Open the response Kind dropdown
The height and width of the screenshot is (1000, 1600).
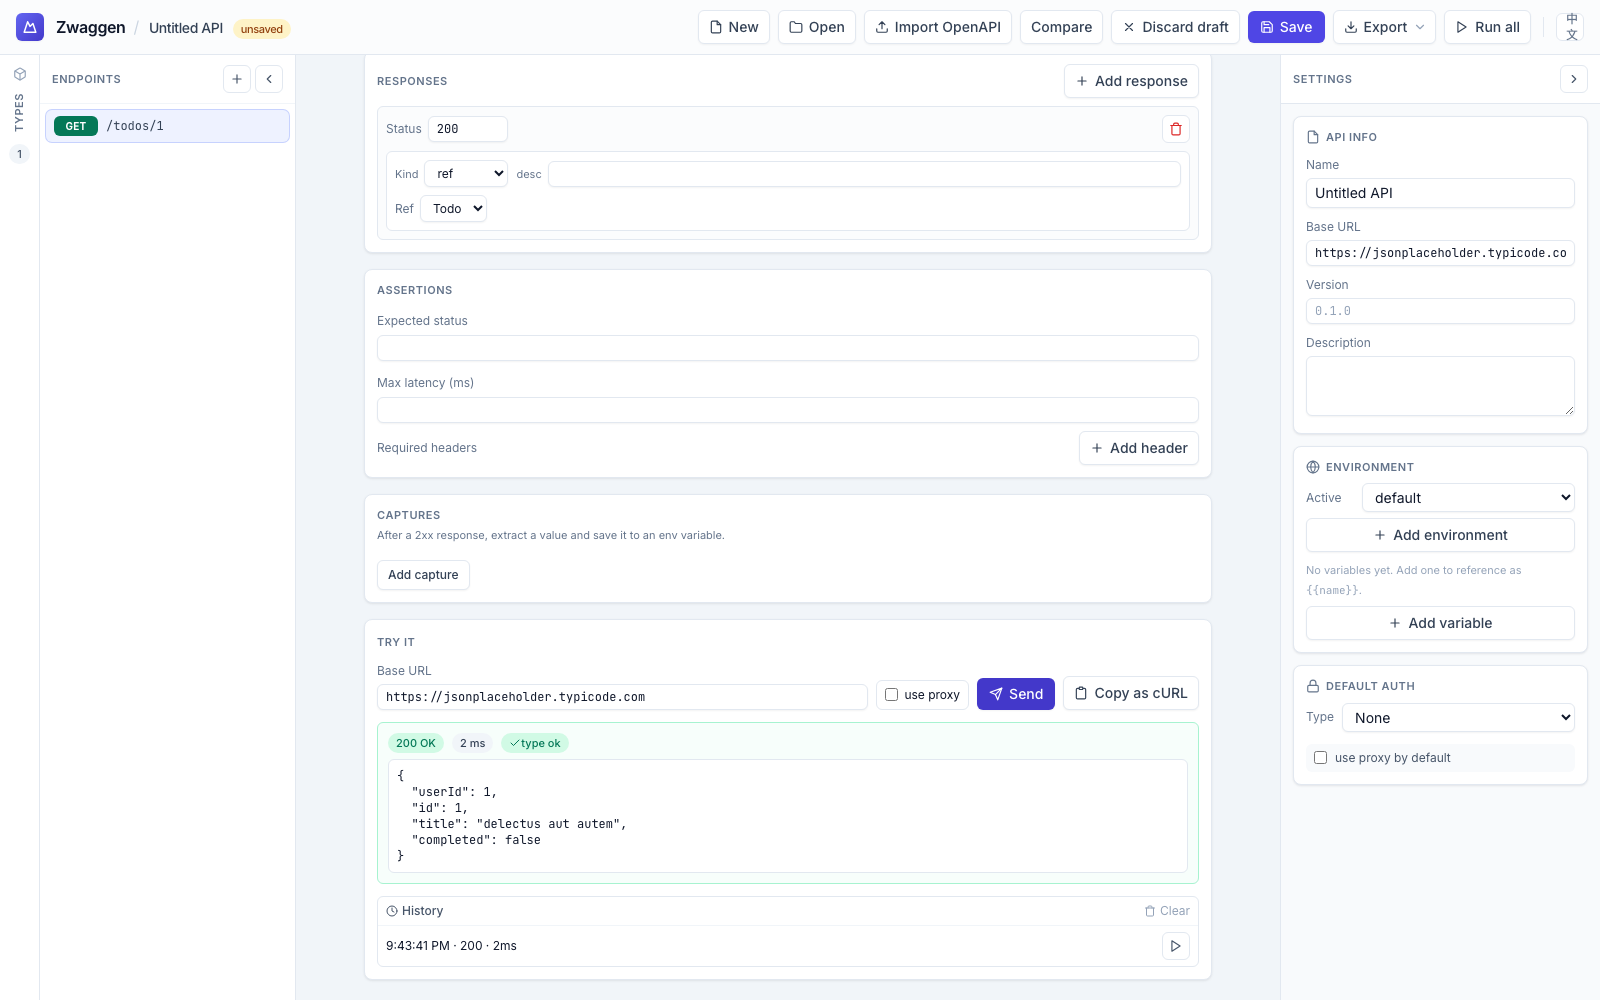pyautogui.click(x=466, y=174)
